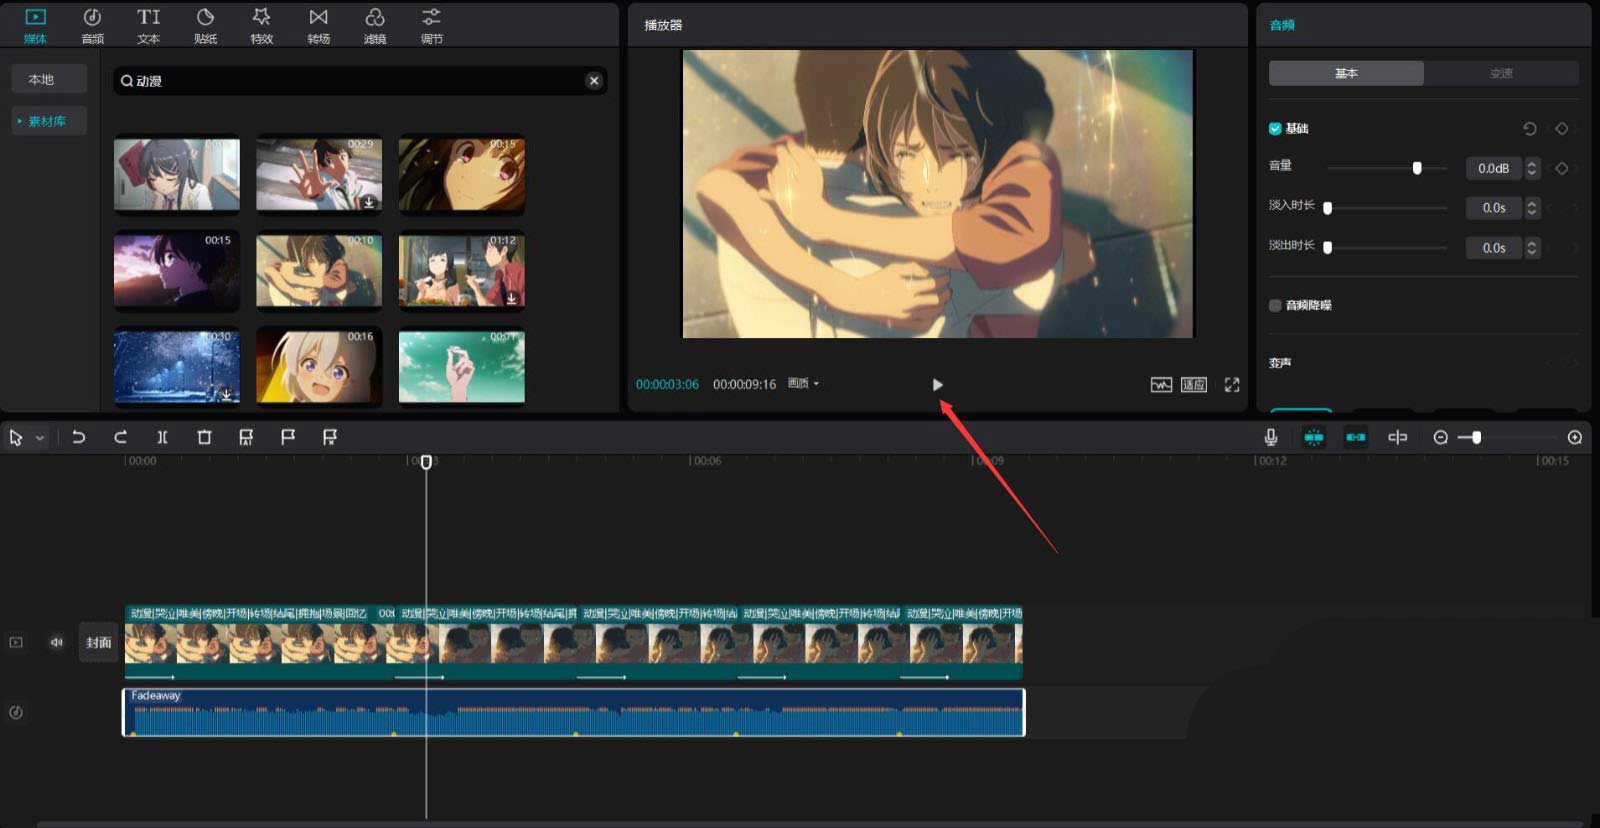
Task: Click the timeline playhead marker at 00:03
Action: [427, 462]
